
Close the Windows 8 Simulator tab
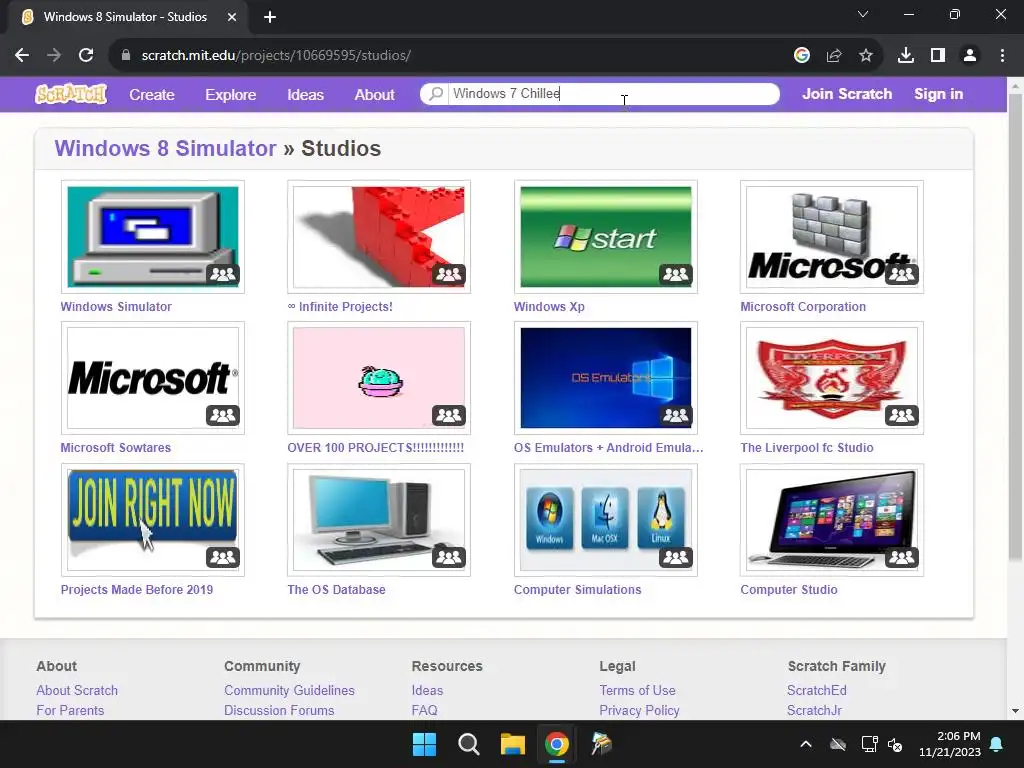coord(232,17)
